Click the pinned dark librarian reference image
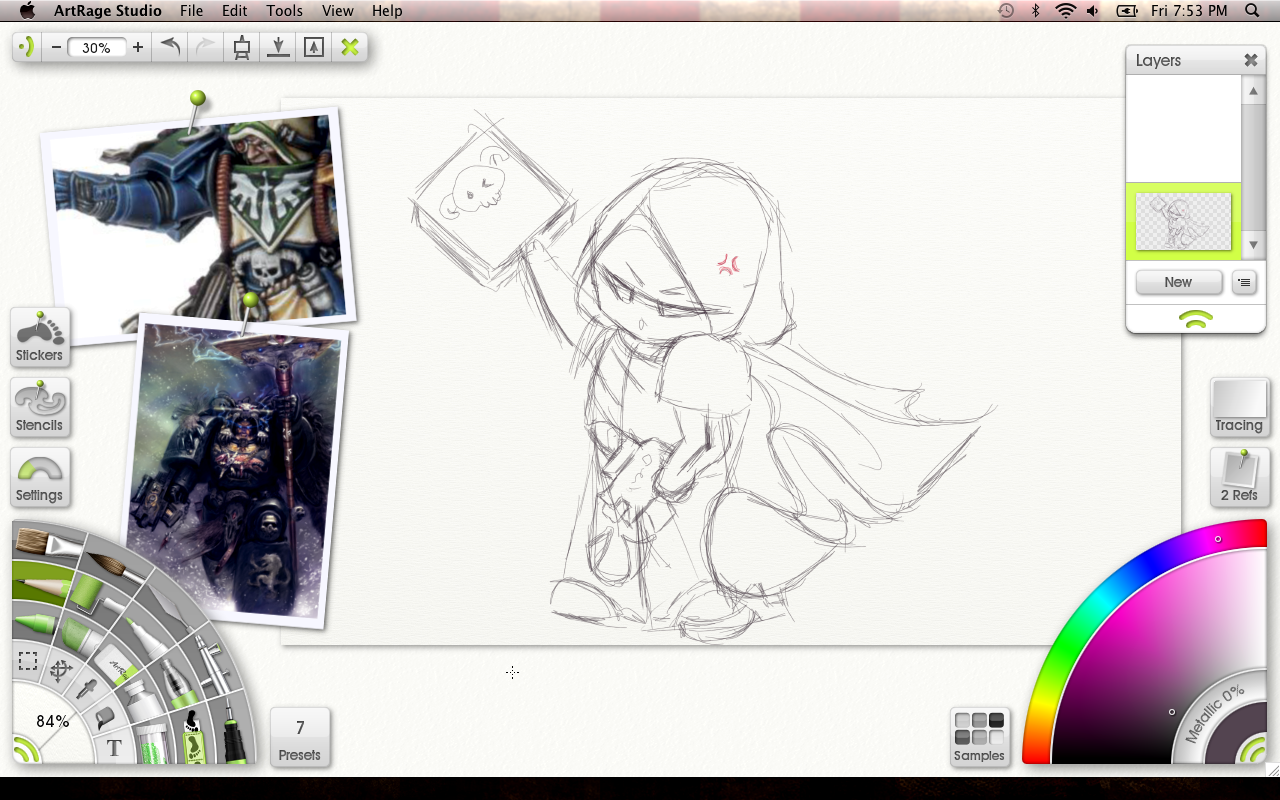This screenshot has width=1280, height=800. (234, 473)
